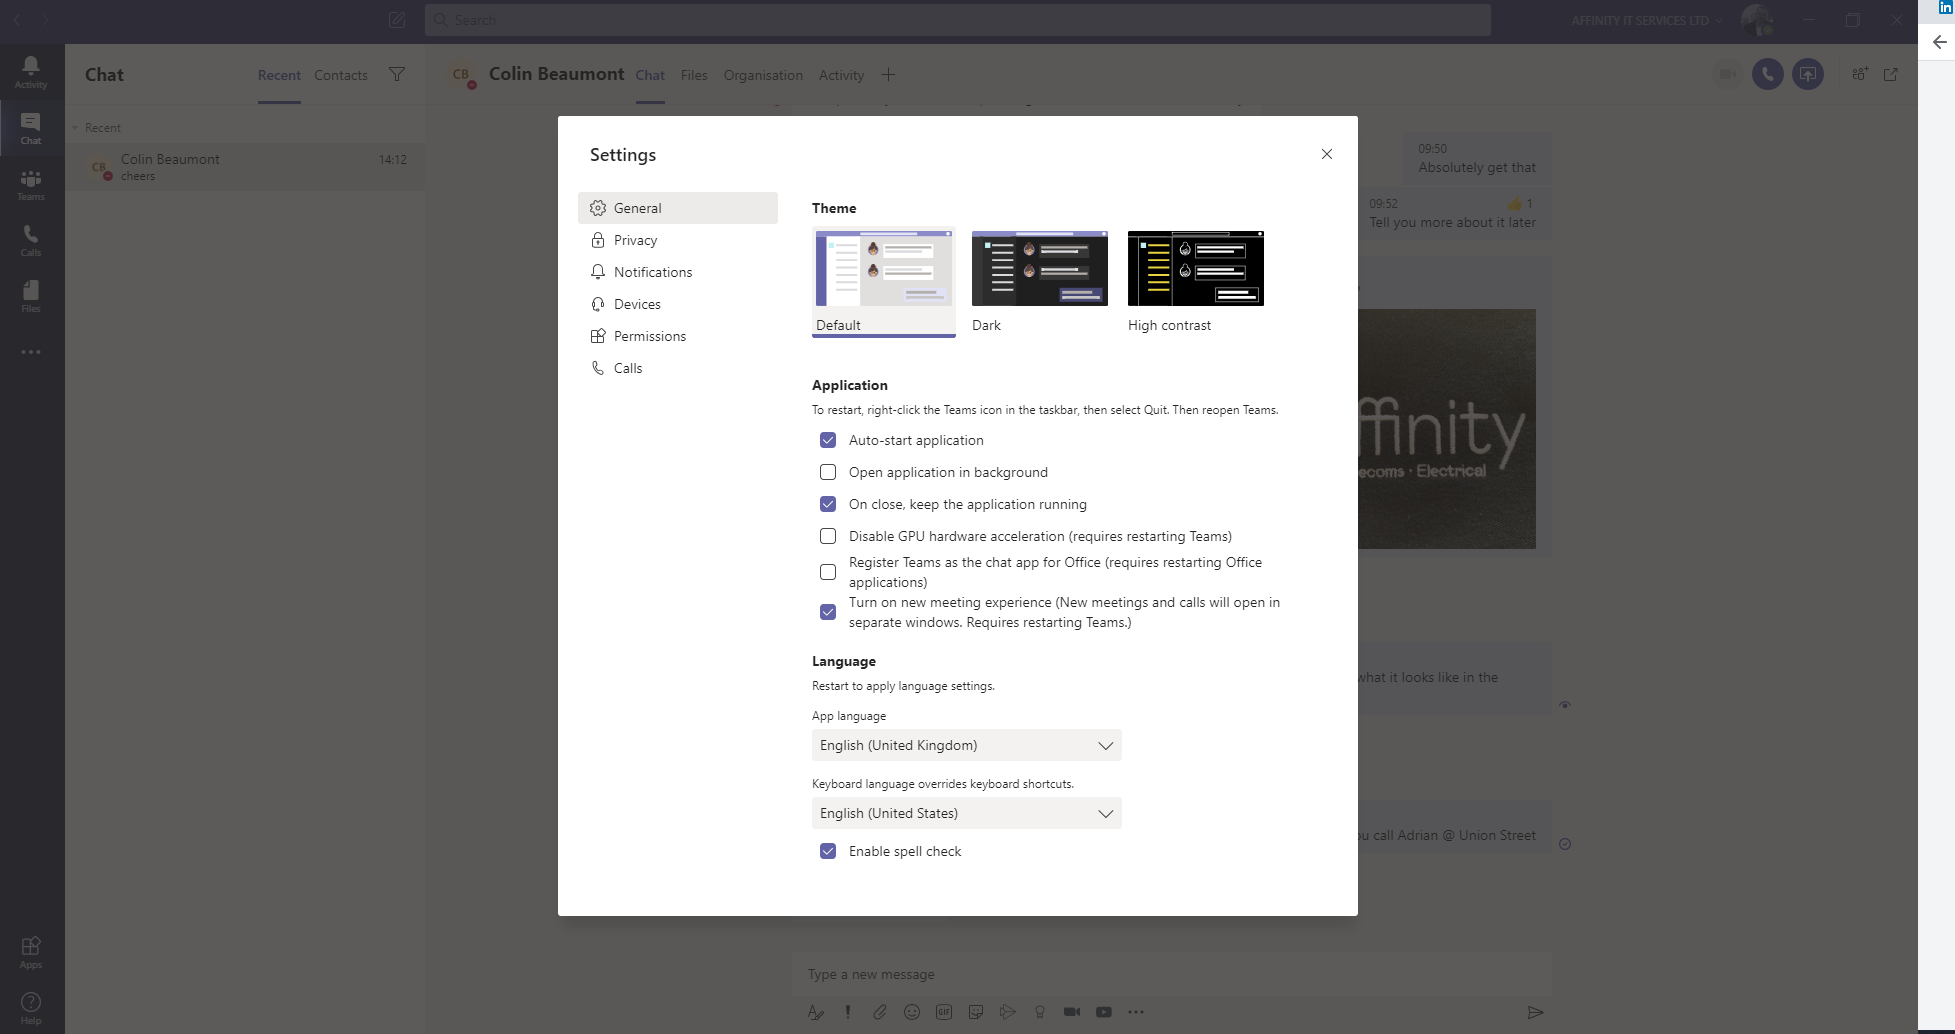The width and height of the screenshot is (1955, 1034).
Task: Check Register Teams as chat app for Office
Action: (828, 572)
